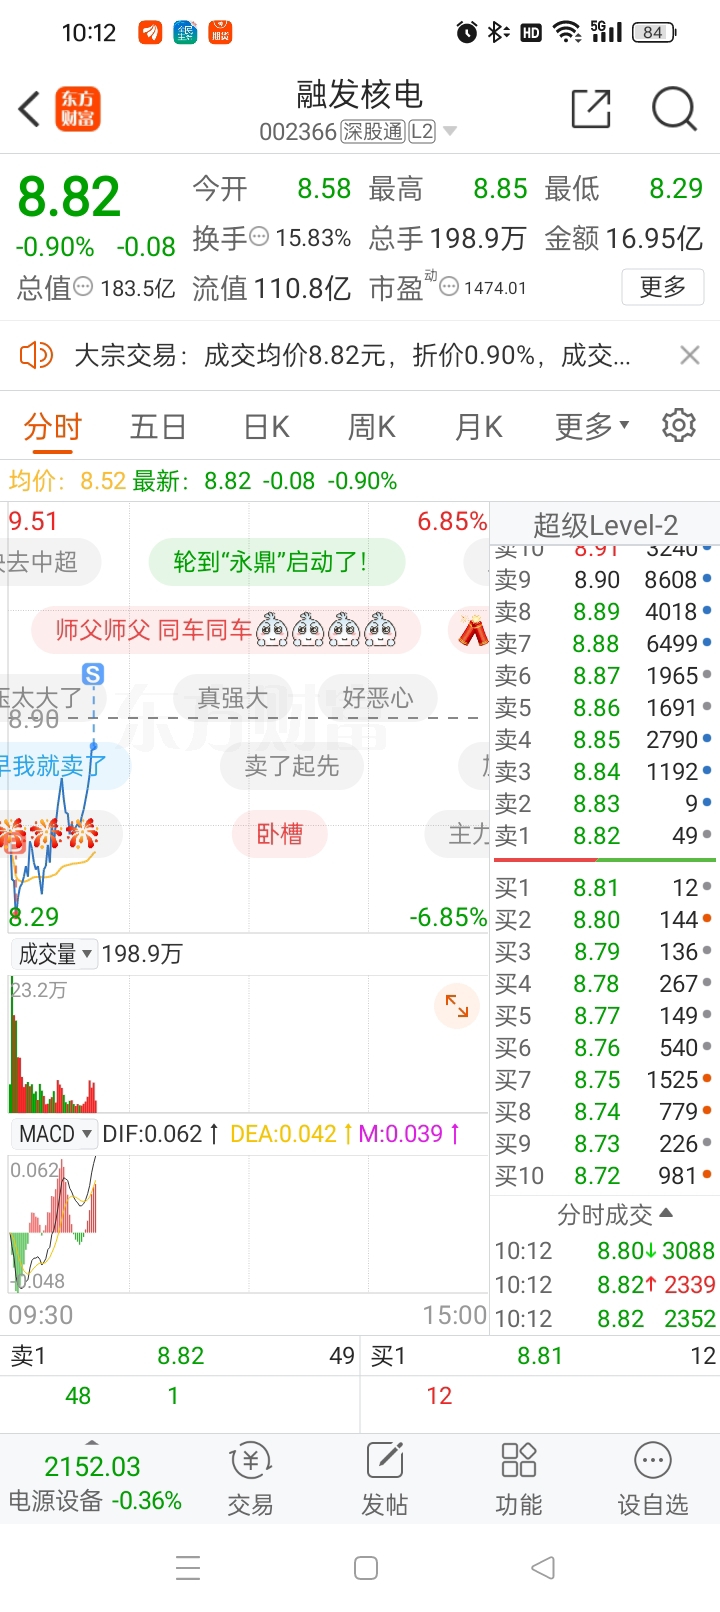Tap the Android back triangle icon
This screenshot has height=1612, width=720.
pyautogui.click(x=542, y=1567)
